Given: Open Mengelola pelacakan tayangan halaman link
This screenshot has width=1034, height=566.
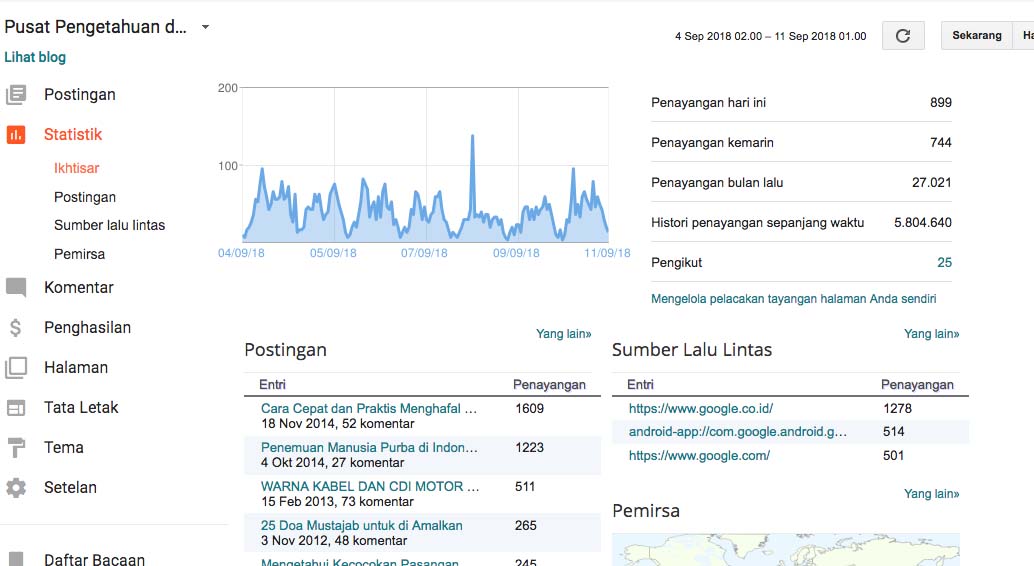Looking at the screenshot, I should point(793,299).
